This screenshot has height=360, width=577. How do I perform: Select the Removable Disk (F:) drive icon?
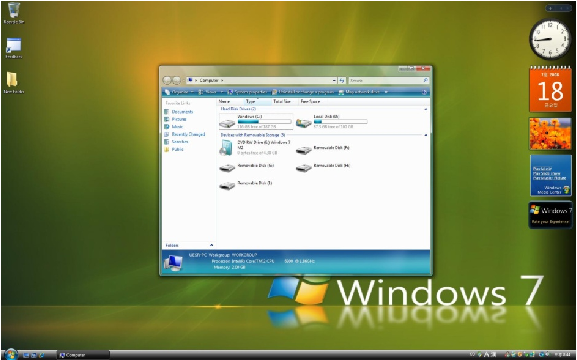tap(304, 150)
